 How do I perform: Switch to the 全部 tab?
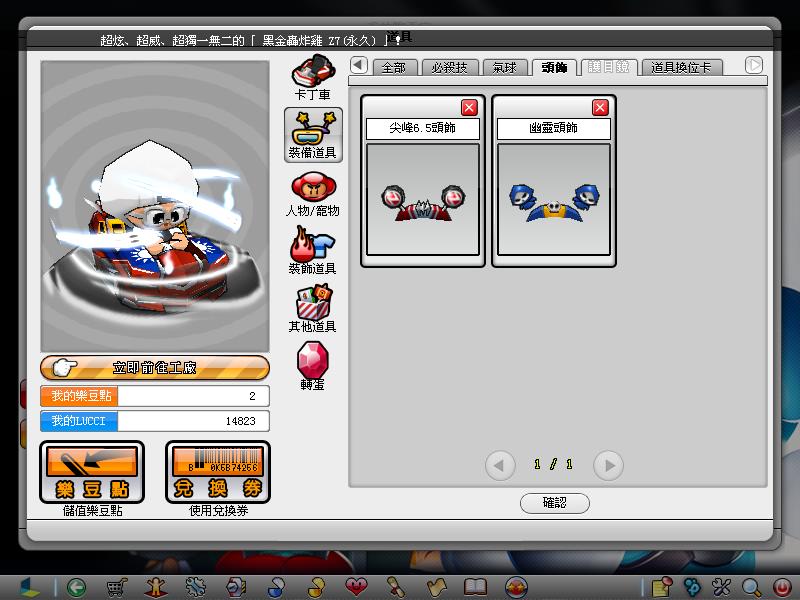[394, 67]
